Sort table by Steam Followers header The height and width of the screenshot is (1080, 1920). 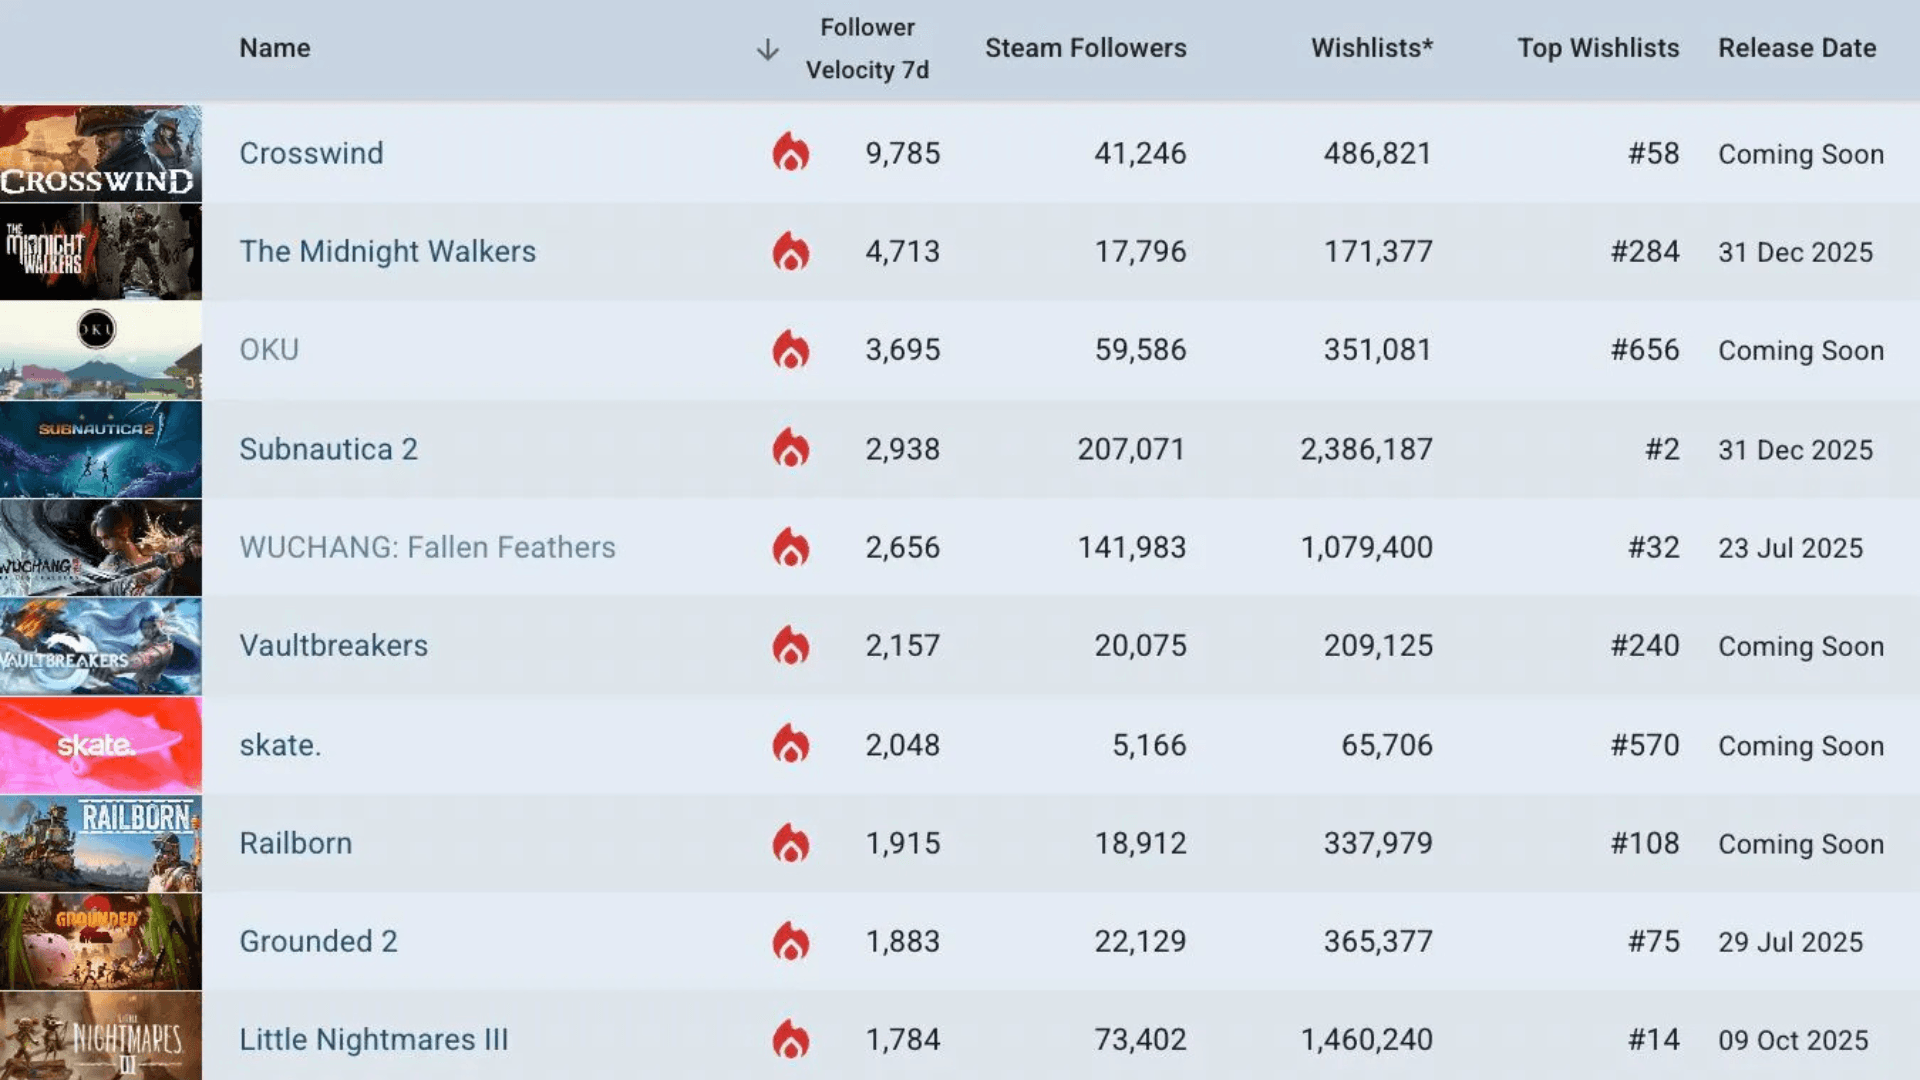point(1085,48)
